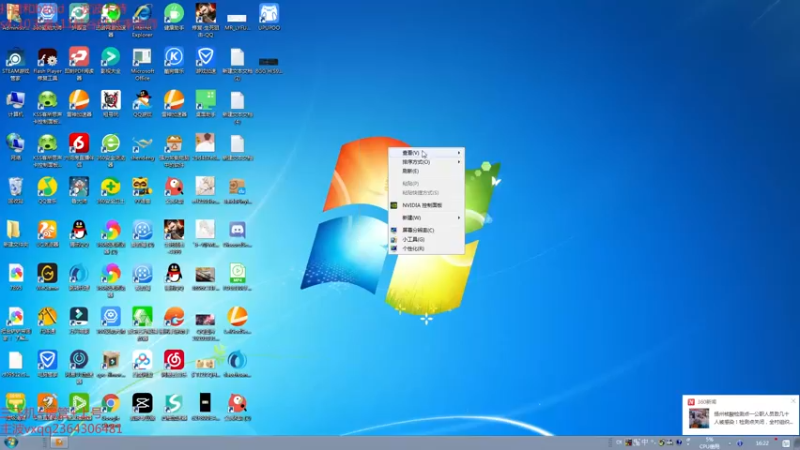Open the QQ游戏 penguin game icon
The height and width of the screenshot is (450, 800).
(x=142, y=104)
